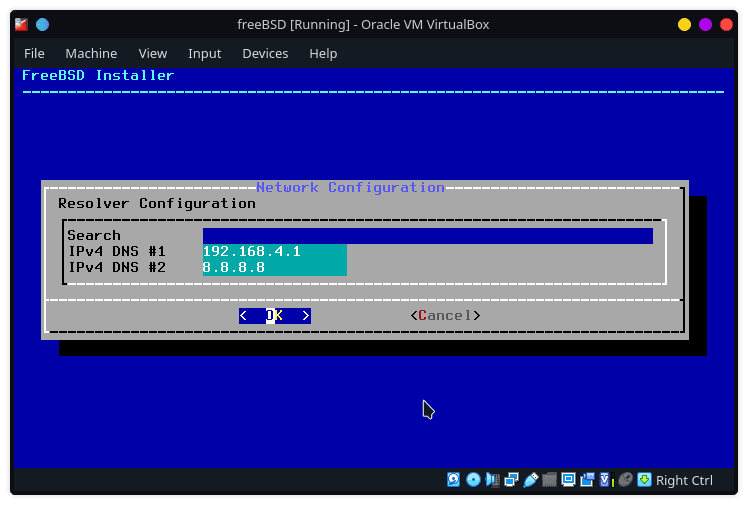
Task: Close the VirtualBox window with red button
Action: click(727, 24)
